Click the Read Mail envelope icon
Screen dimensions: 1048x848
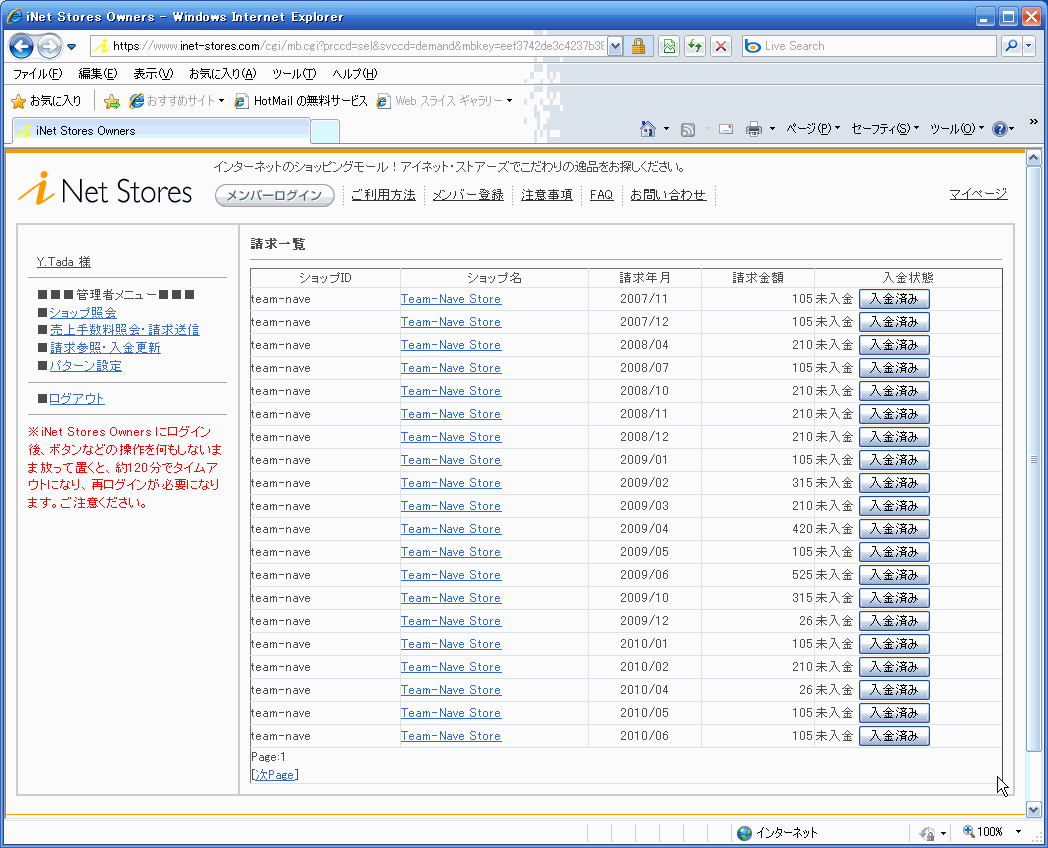[x=725, y=129]
